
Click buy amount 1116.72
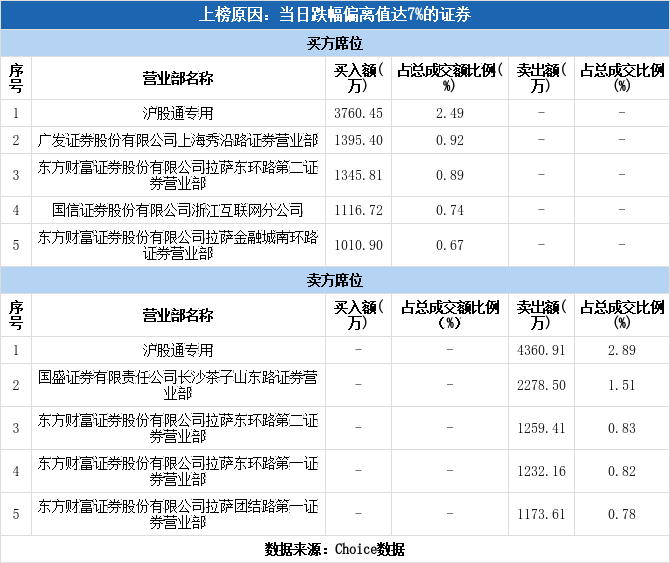(359, 210)
